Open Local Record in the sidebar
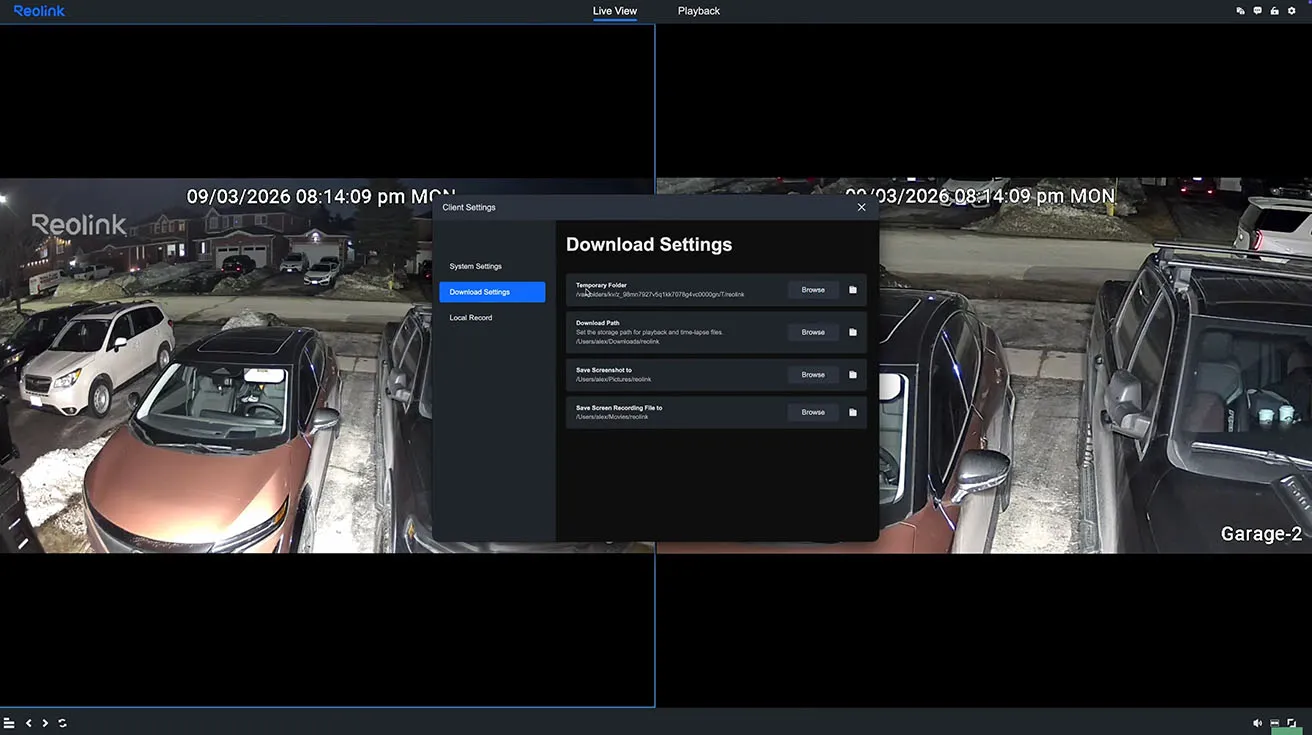This screenshot has width=1312, height=735. click(x=470, y=318)
